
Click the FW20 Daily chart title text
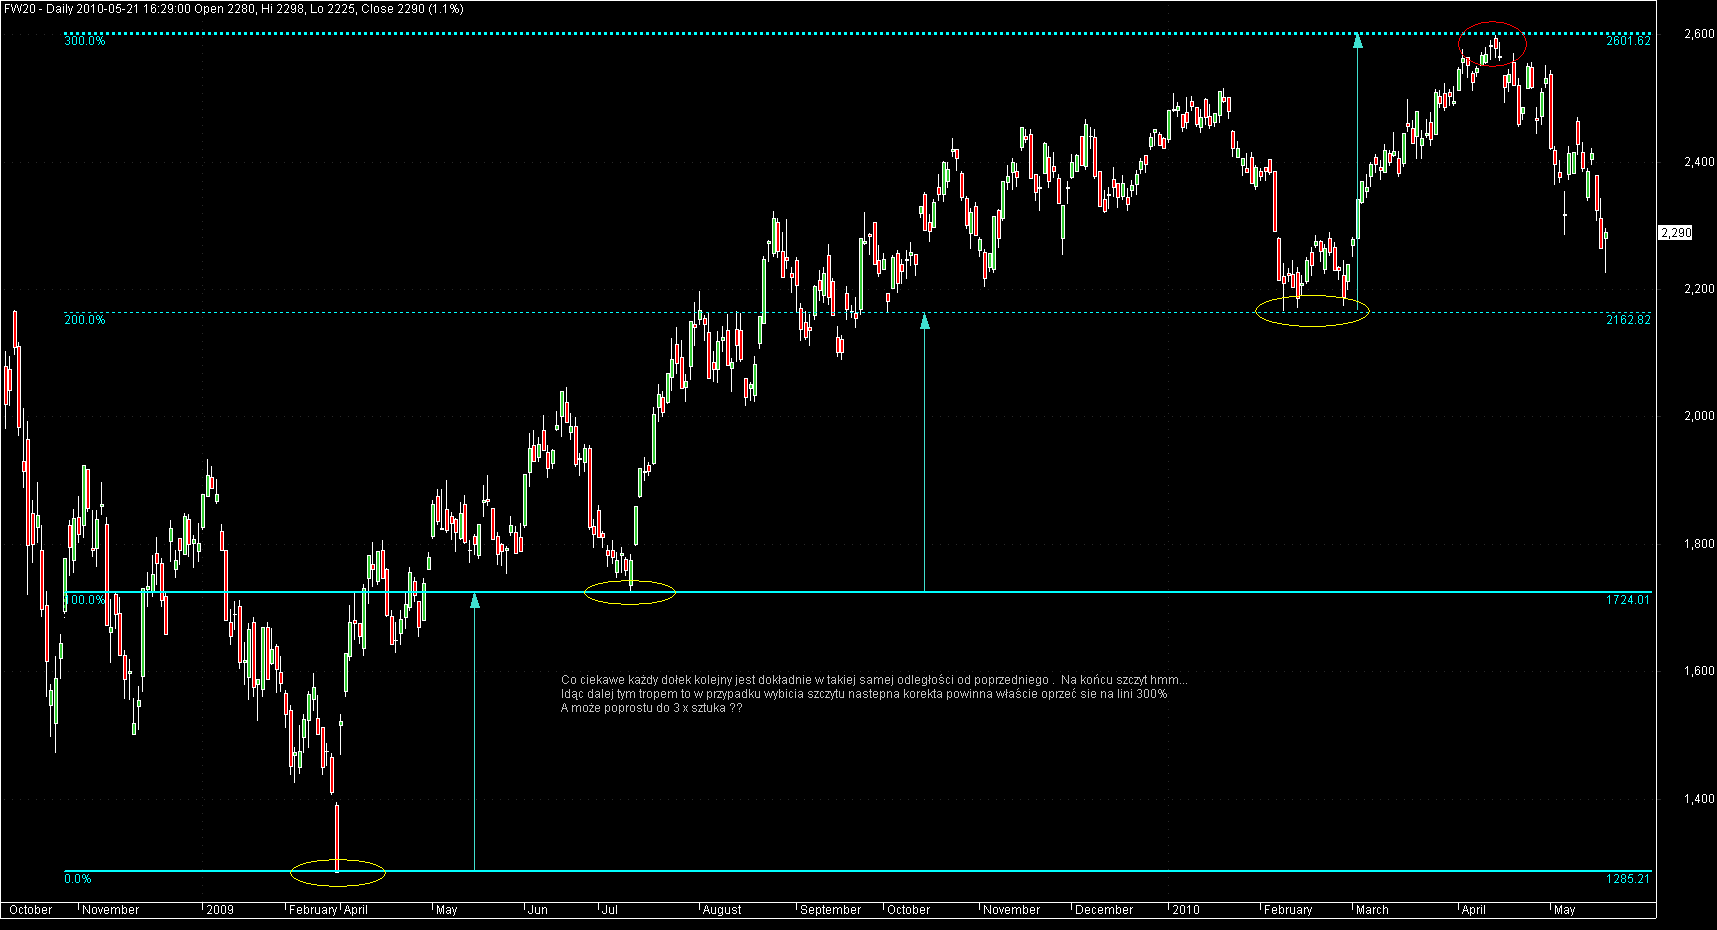[234, 9]
